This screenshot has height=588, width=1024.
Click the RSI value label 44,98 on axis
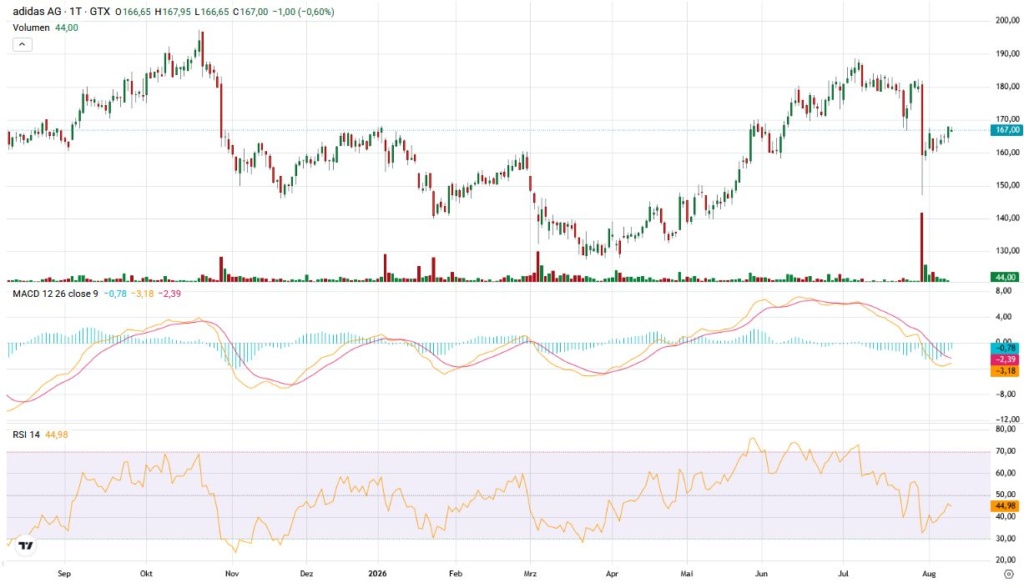pyautogui.click(x=1006, y=506)
